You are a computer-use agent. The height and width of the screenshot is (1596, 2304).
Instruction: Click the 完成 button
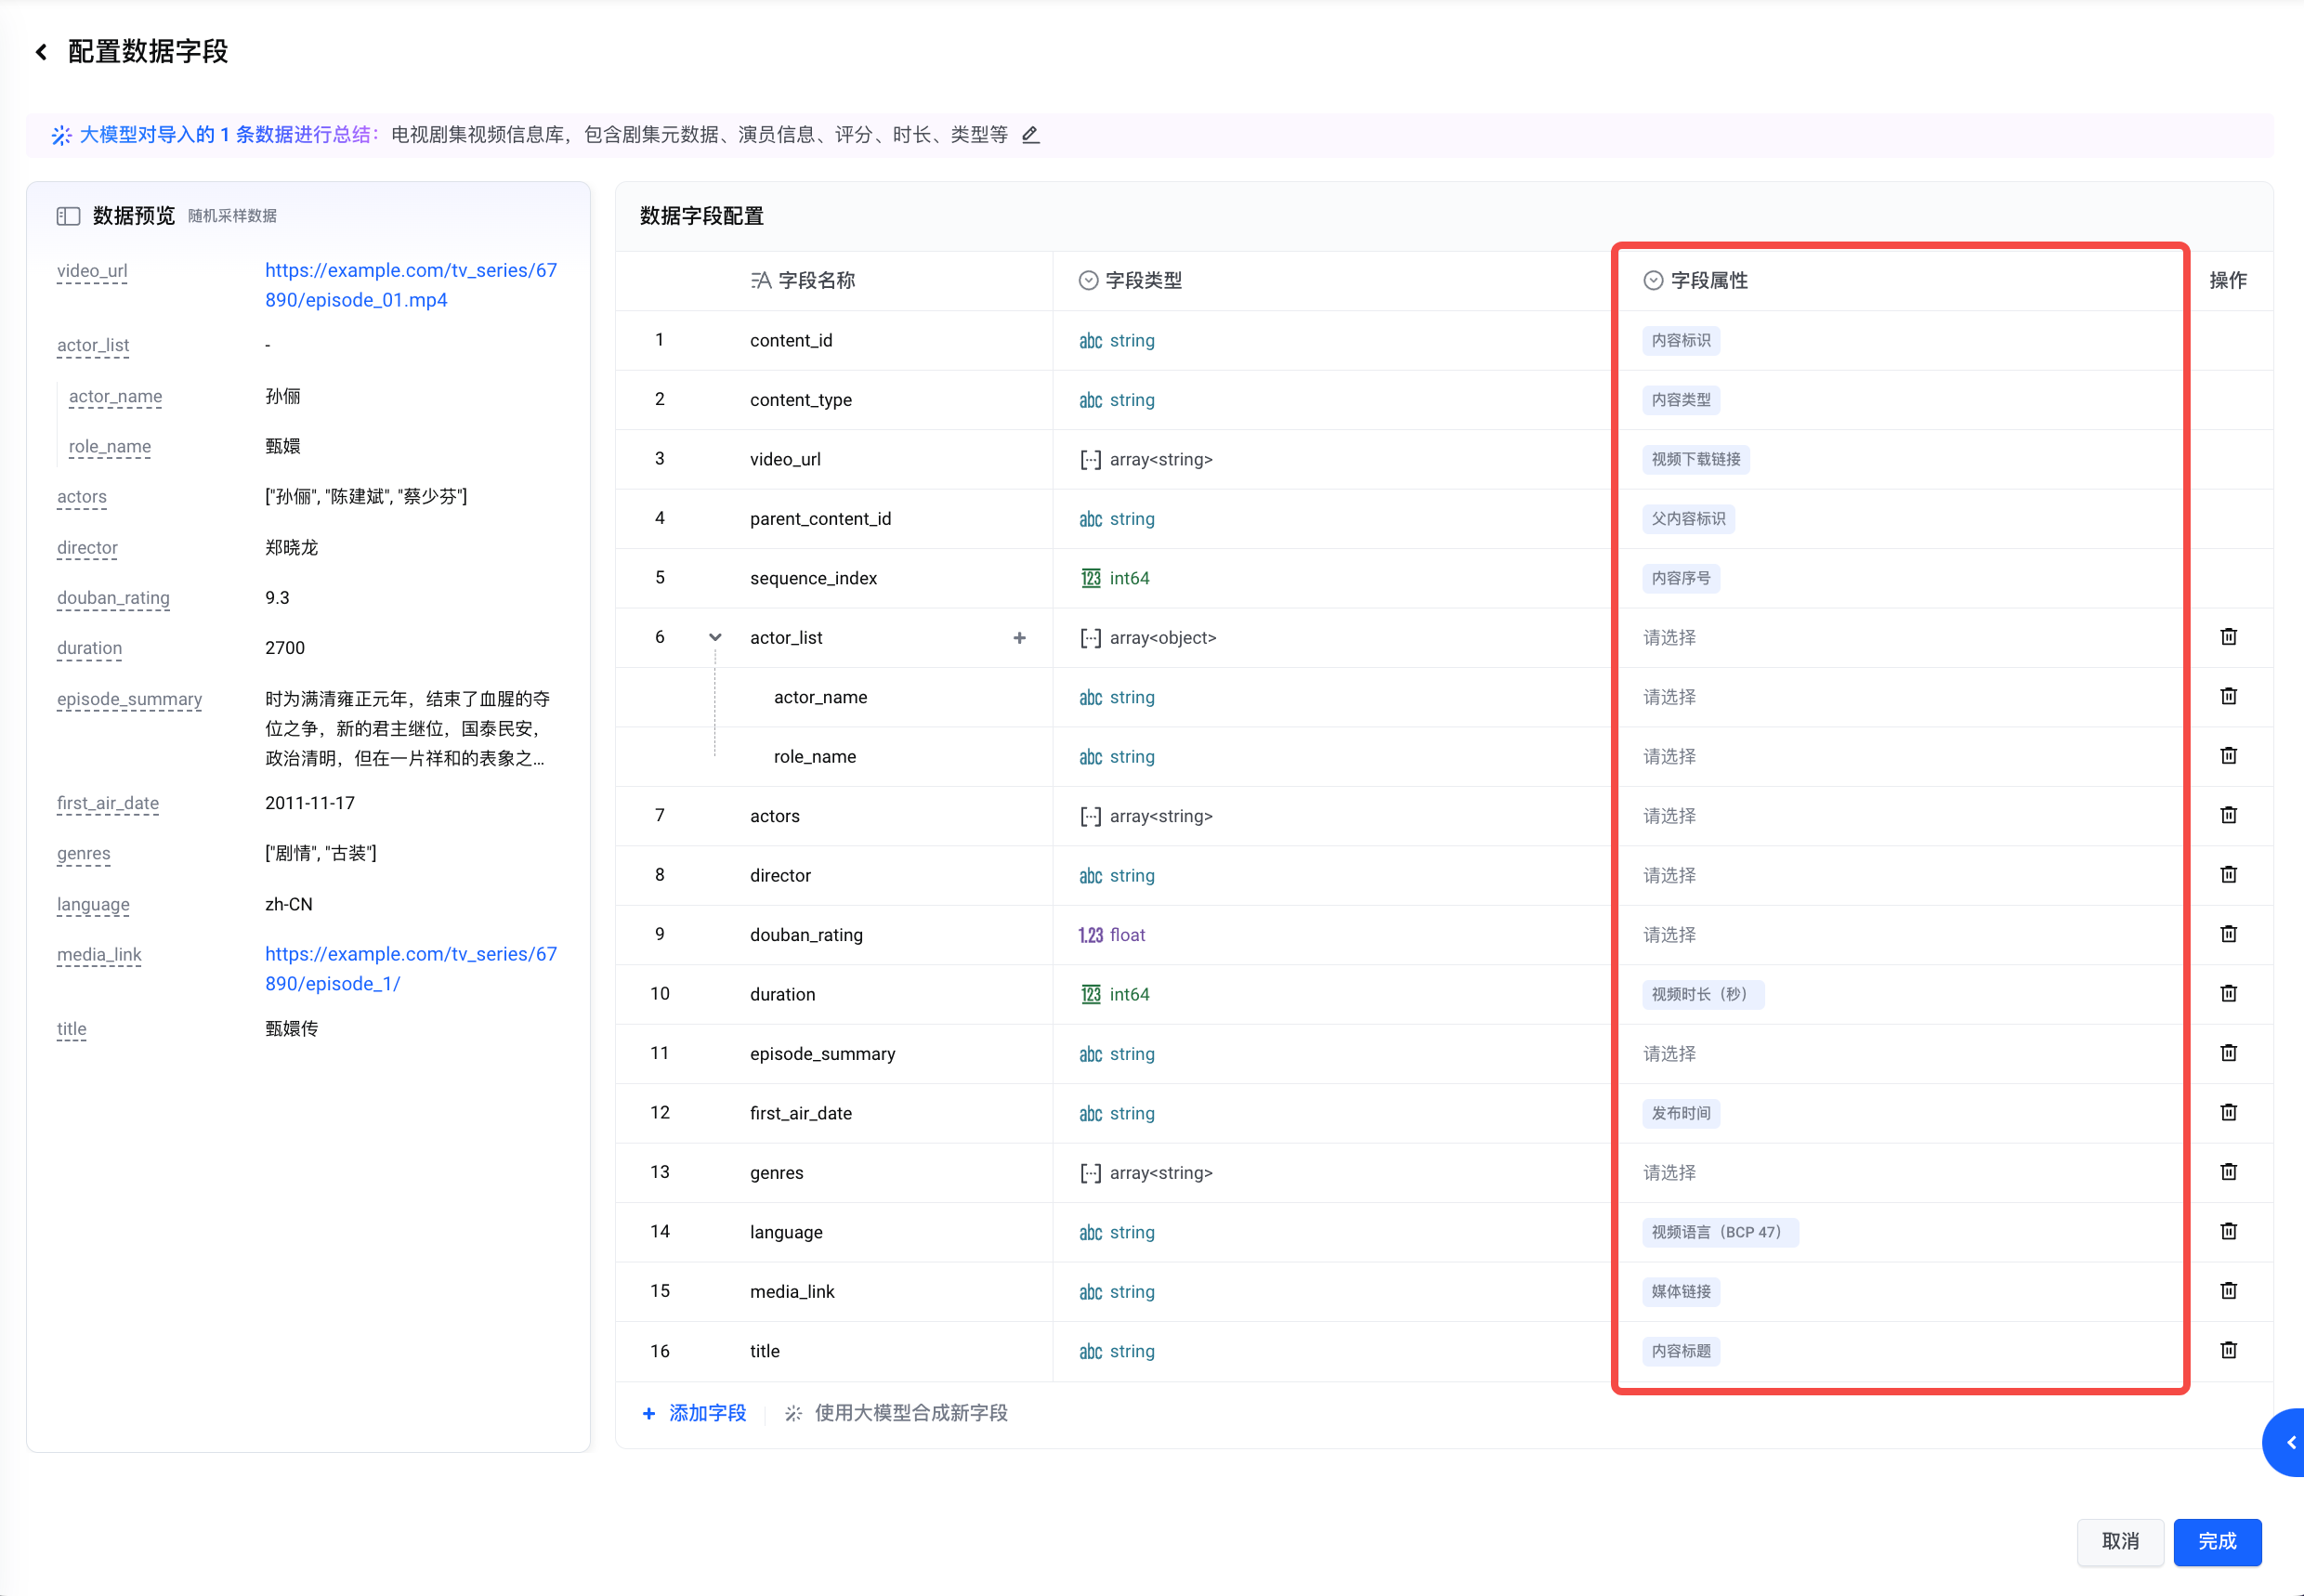click(2216, 1541)
